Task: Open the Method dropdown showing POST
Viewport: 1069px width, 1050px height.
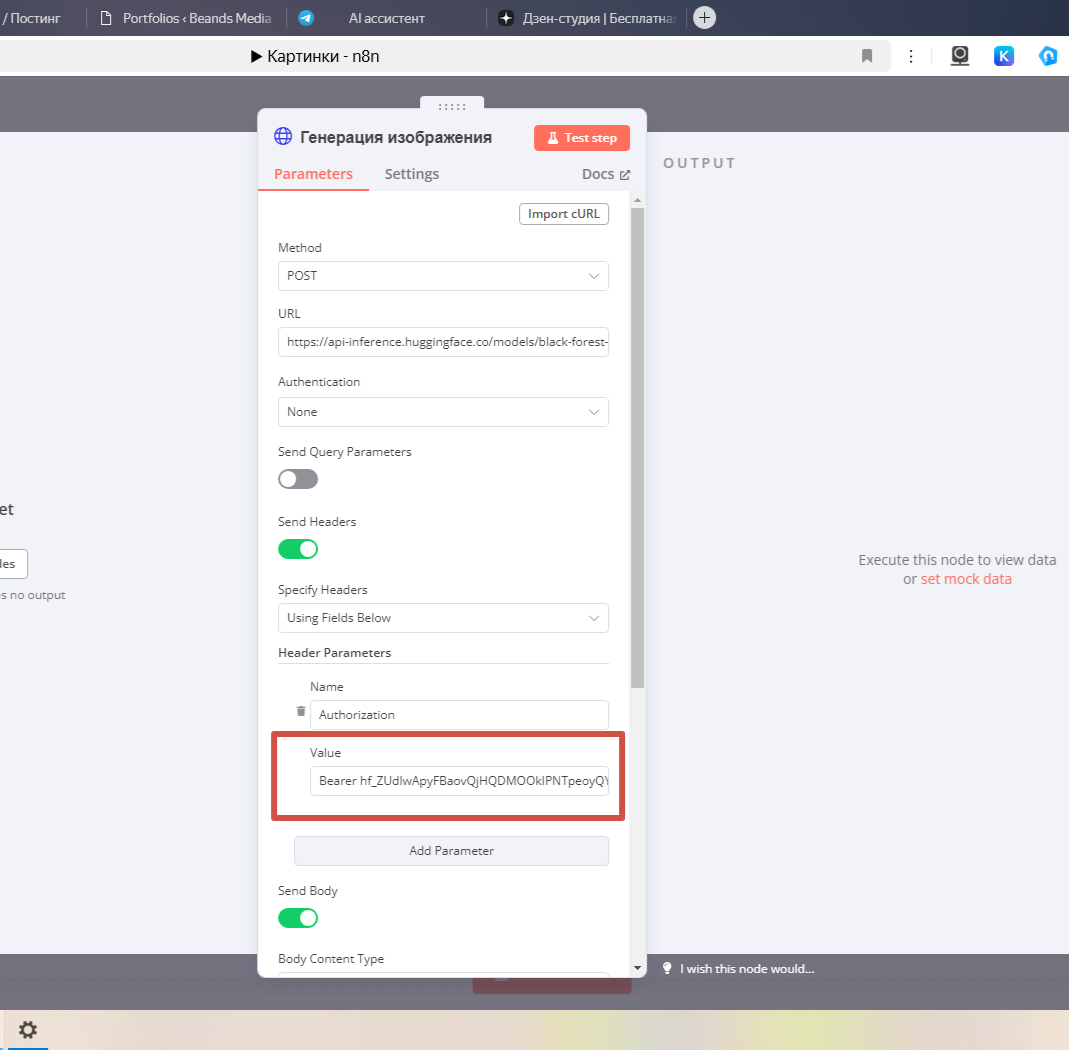Action: point(443,276)
